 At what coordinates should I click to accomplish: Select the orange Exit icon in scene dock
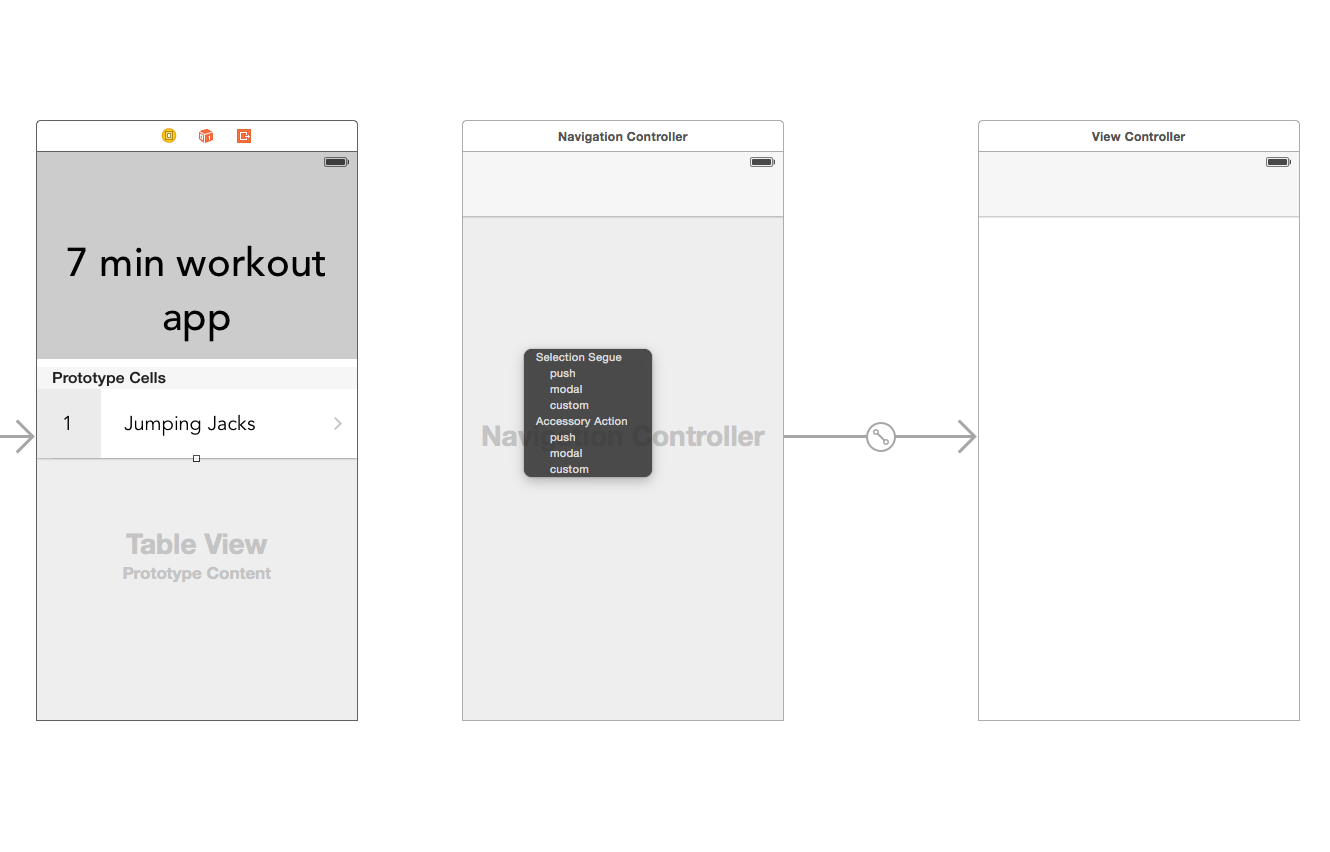point(244,136)
